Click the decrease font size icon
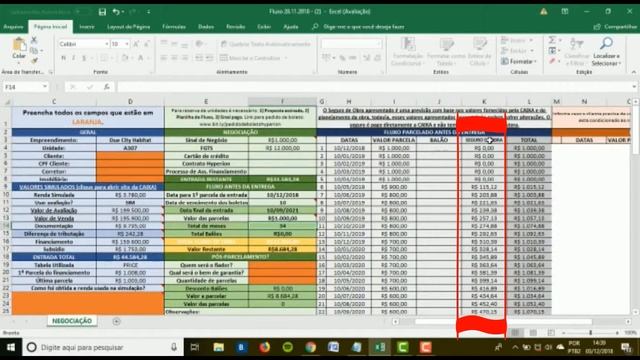 point(147,44)
